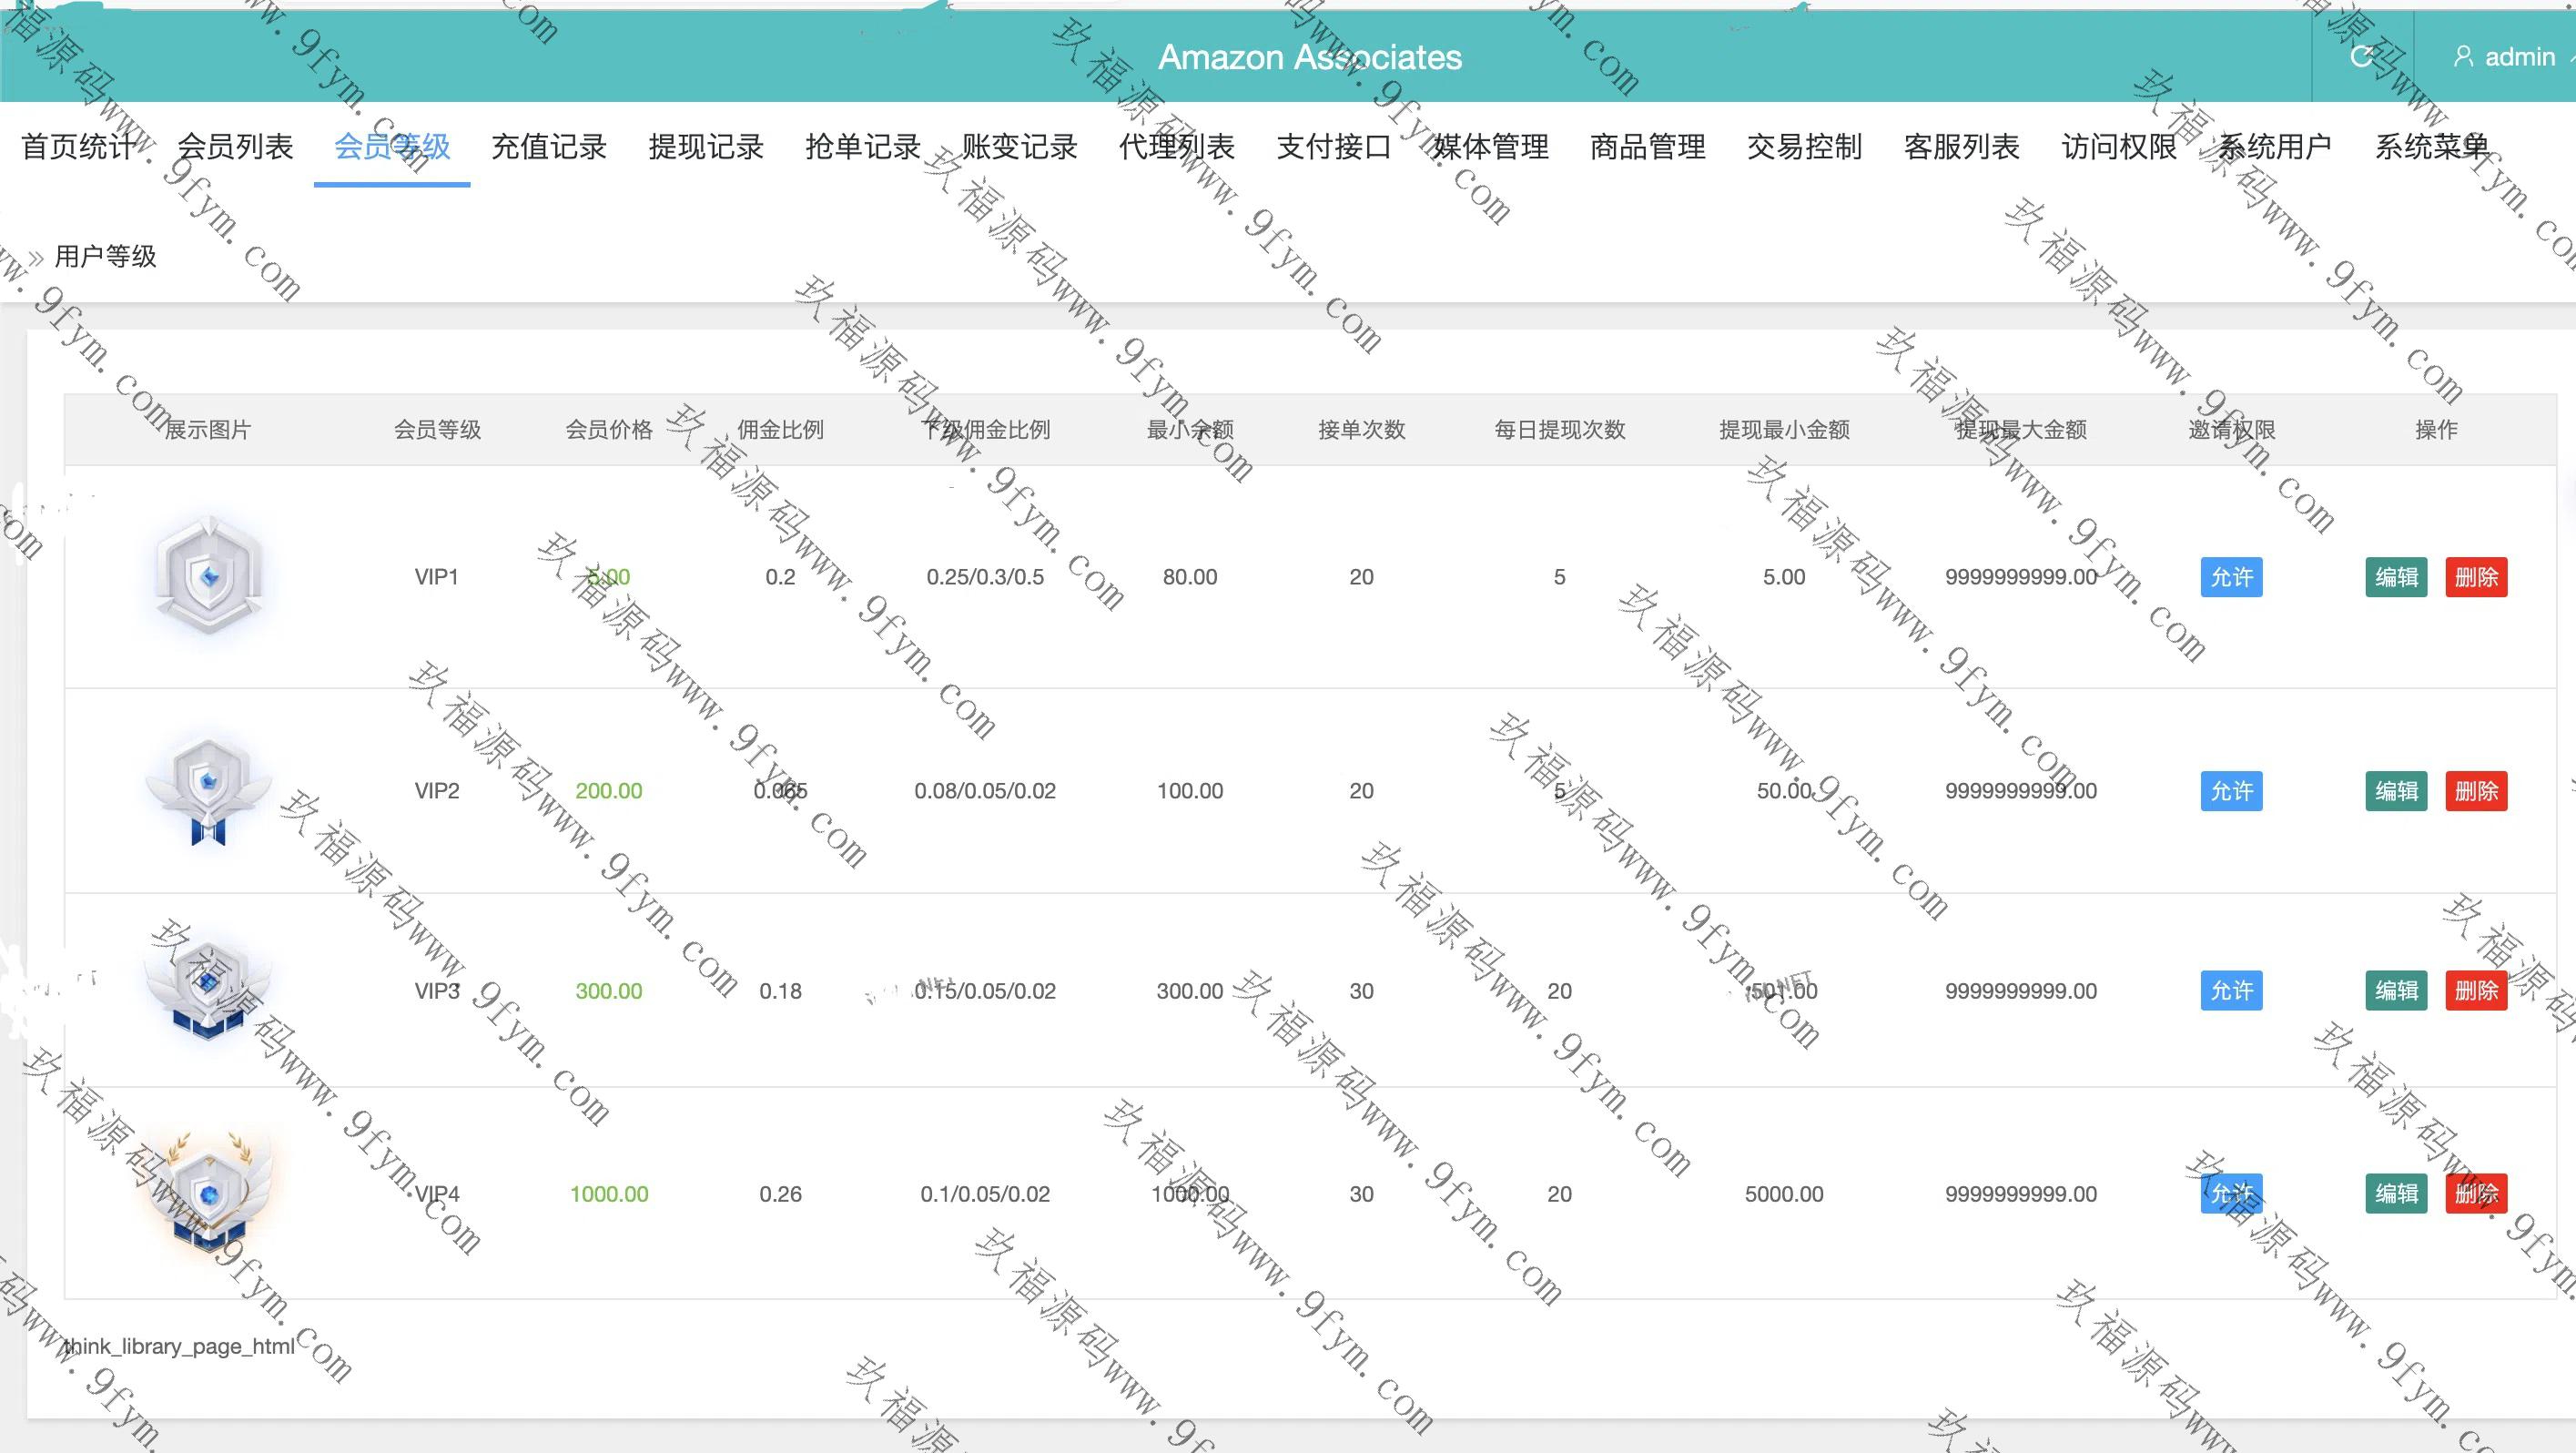Switch to 充值记录 tab
The image size is (2576, 1453).
(x=549, y=147)
